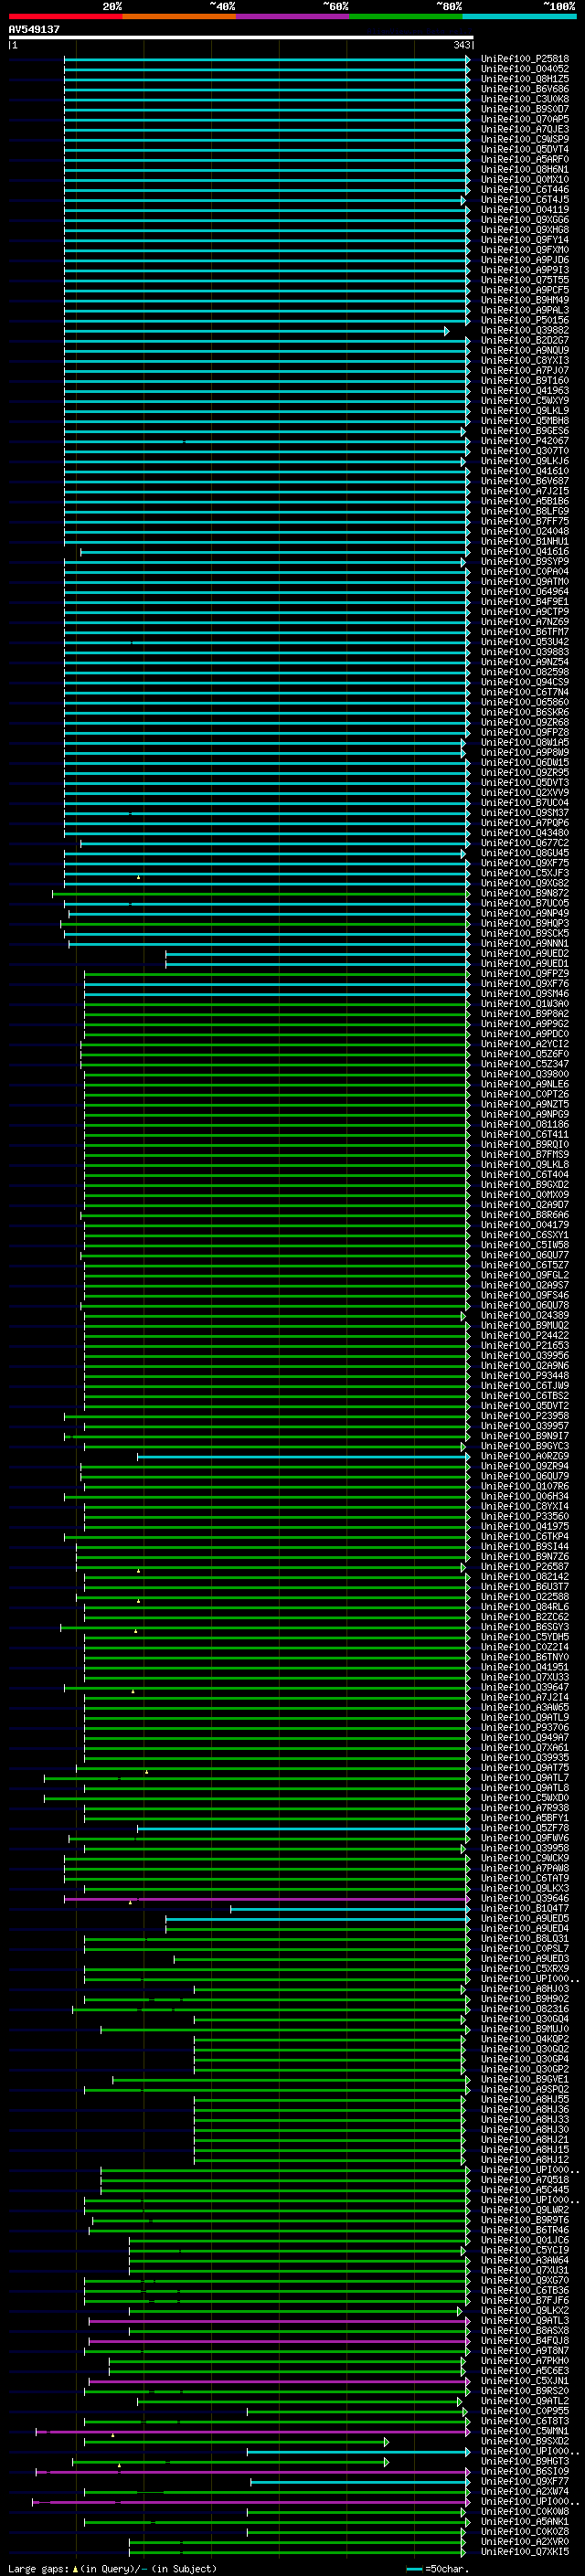Screen dimensions: 585x2576
Task: Open hit UniRef100_P42067
Action: point(525,441)
